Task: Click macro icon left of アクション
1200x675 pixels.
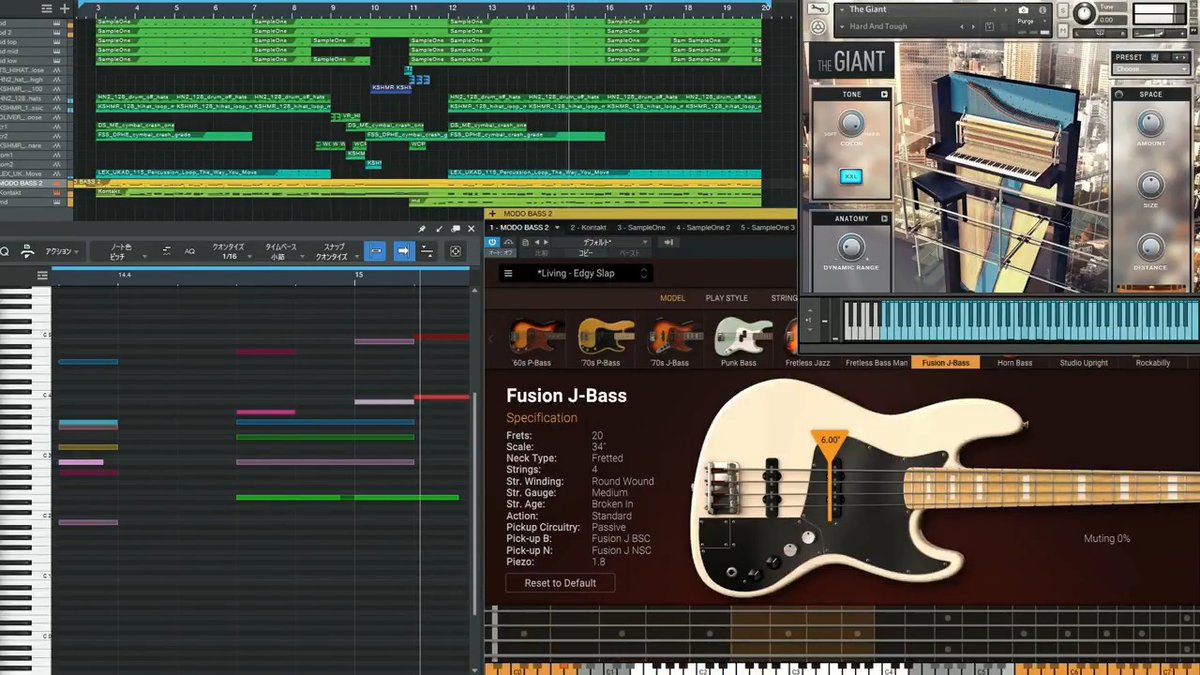Action: pos(27,251)
